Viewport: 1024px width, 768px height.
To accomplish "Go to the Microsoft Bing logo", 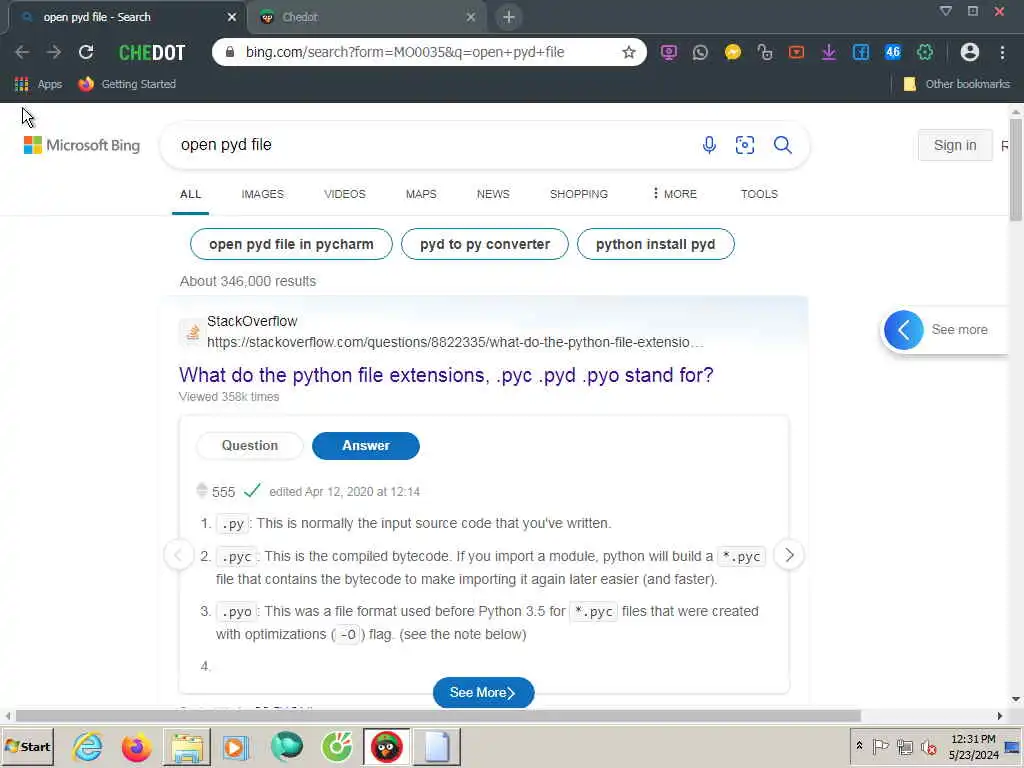I will 82,145.
